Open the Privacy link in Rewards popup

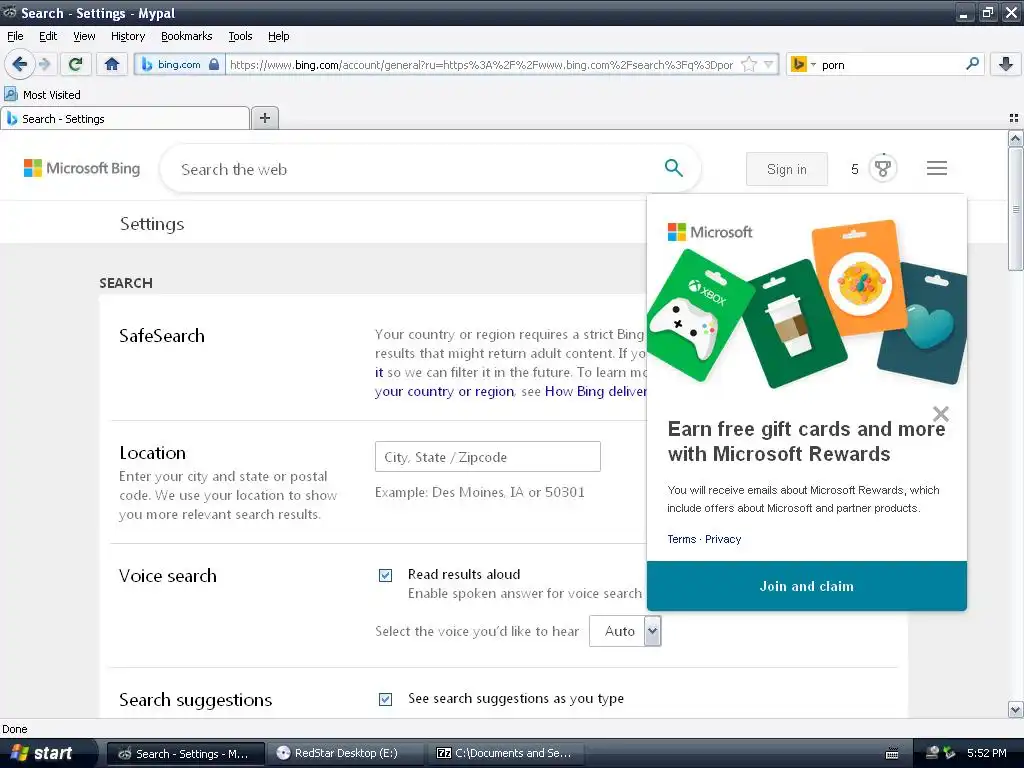(x=723, y=539)
